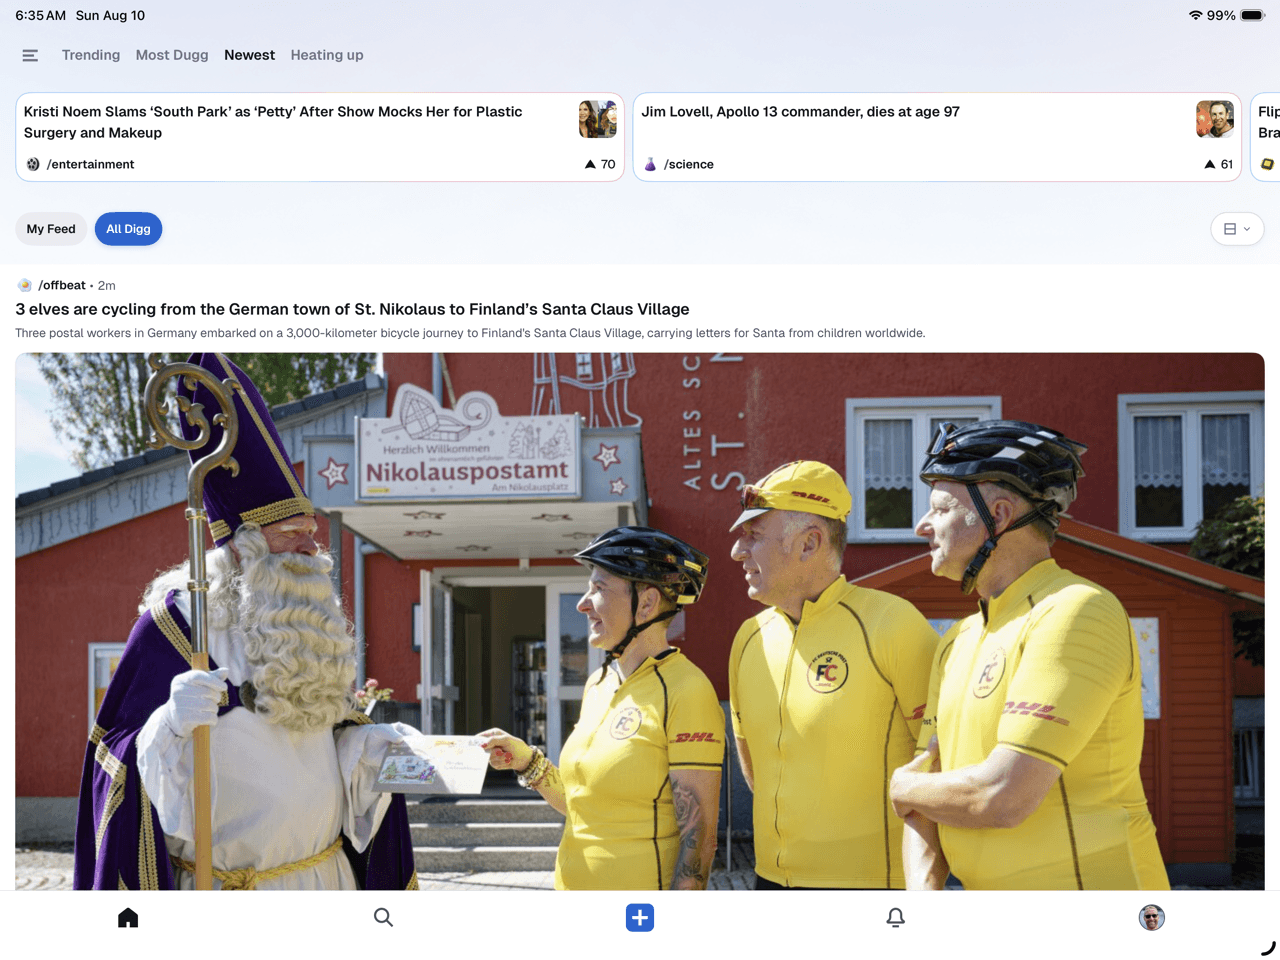Open the Nikolauspostamt post image
The width and height of the screenshot is (1280, 960).
click(x=640, y=620)
